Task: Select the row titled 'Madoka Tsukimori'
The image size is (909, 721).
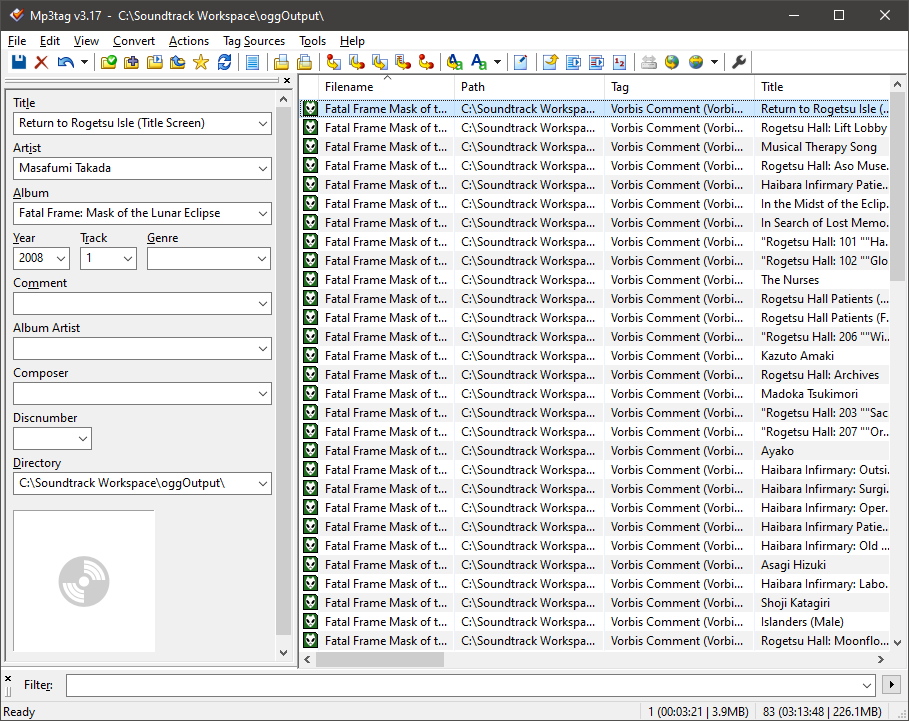Action: click(x=595, y=394)
